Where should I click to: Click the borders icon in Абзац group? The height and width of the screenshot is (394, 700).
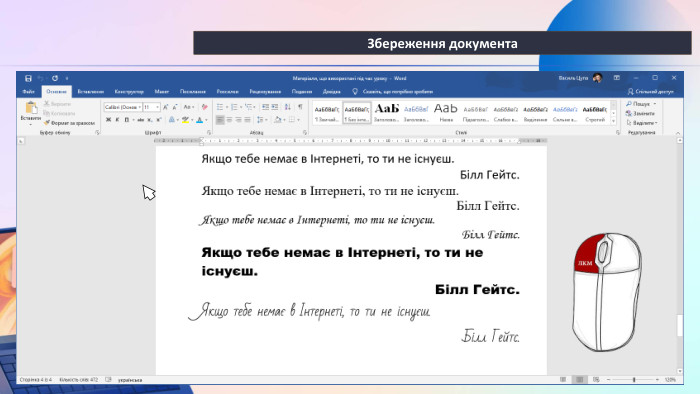click(x=292, y=120)
